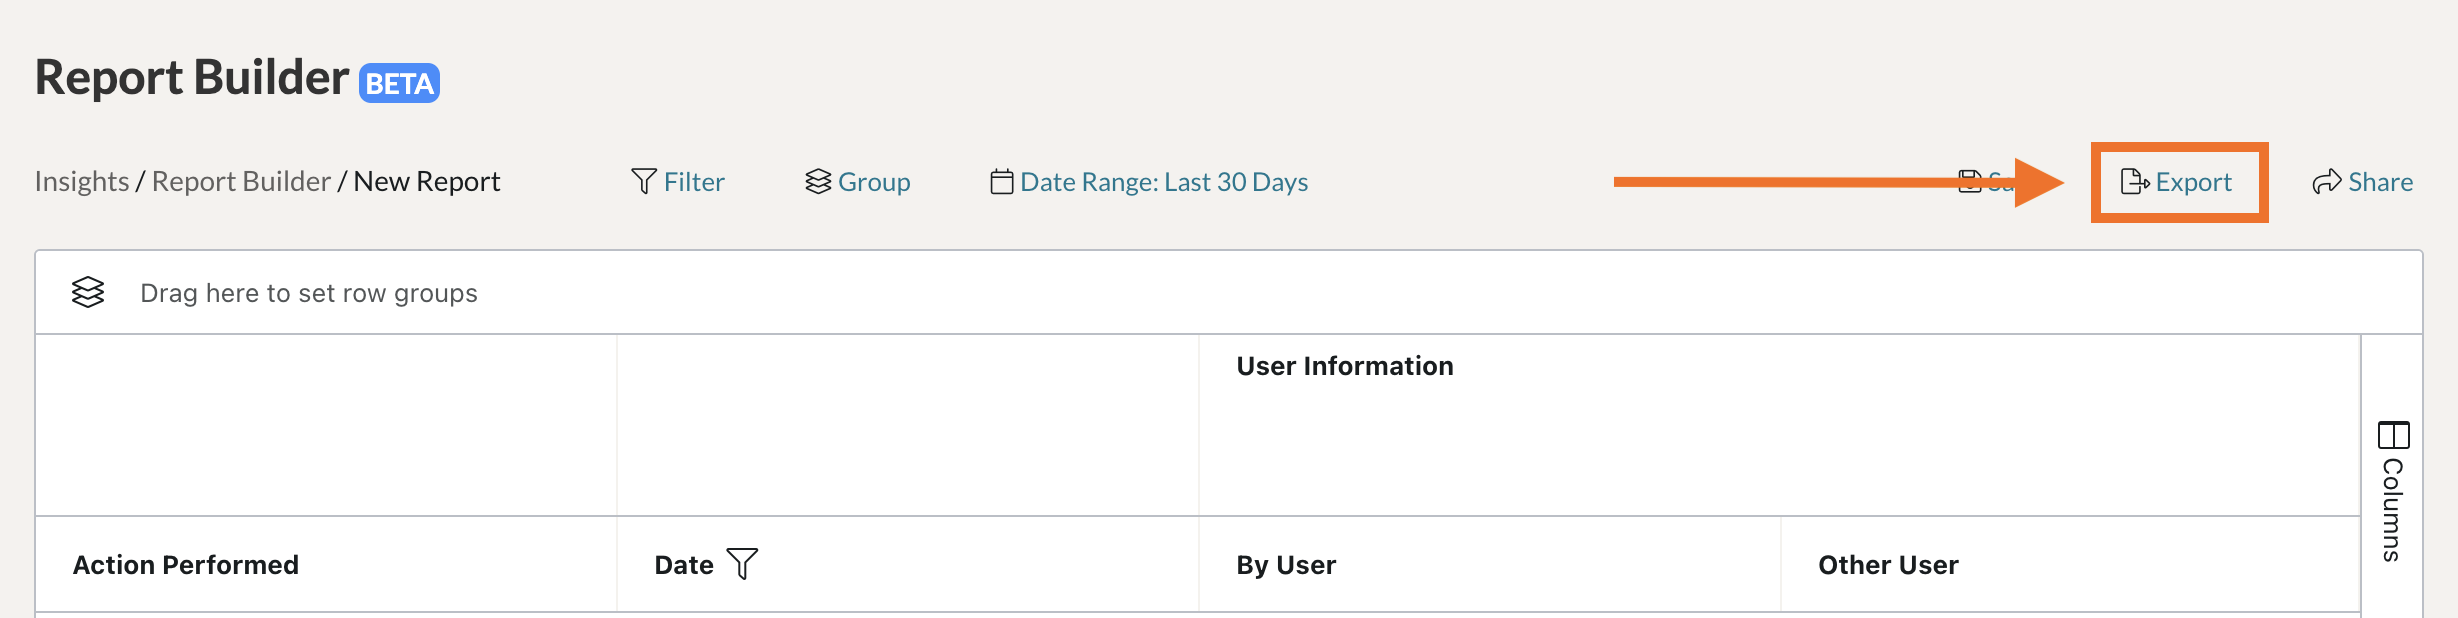Screen dimensions: 2458x618
Task: Expand the Columns side panel label
Action: [x=2392, y=510]
